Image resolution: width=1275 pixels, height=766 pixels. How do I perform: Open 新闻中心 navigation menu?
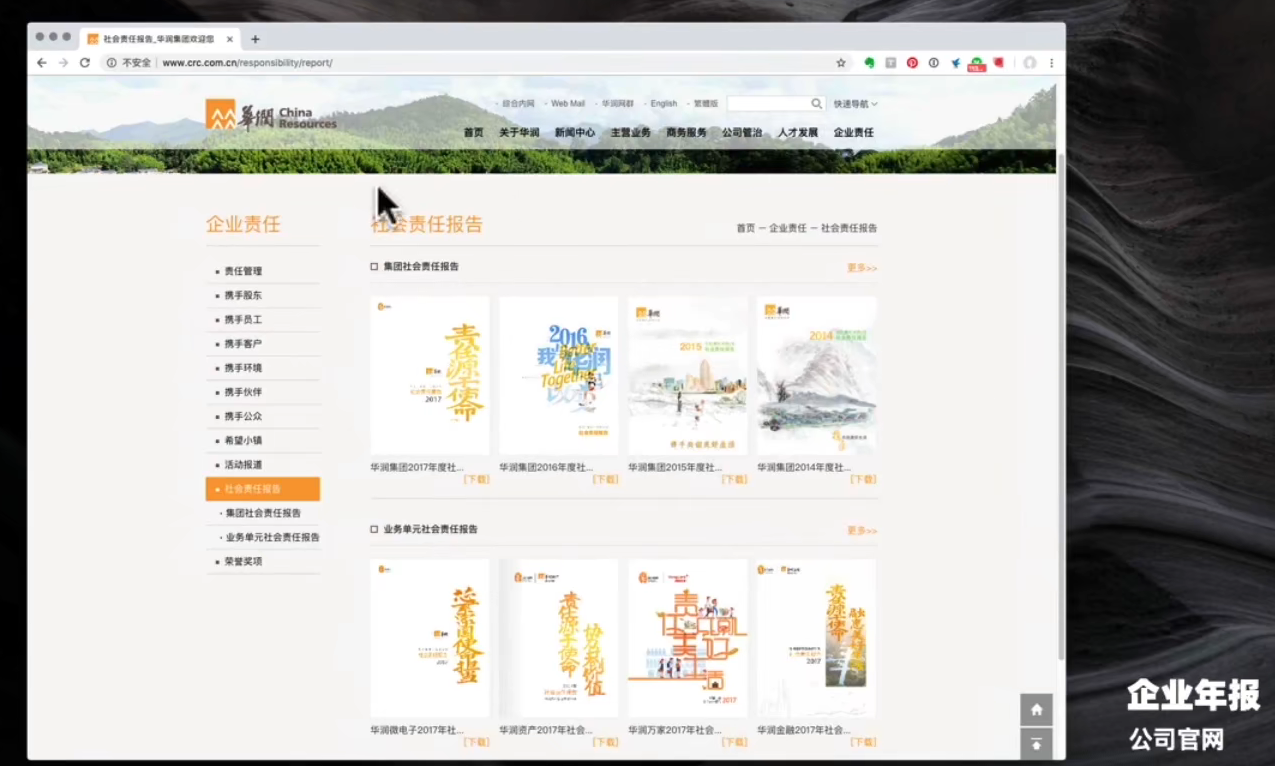point(575,132)
